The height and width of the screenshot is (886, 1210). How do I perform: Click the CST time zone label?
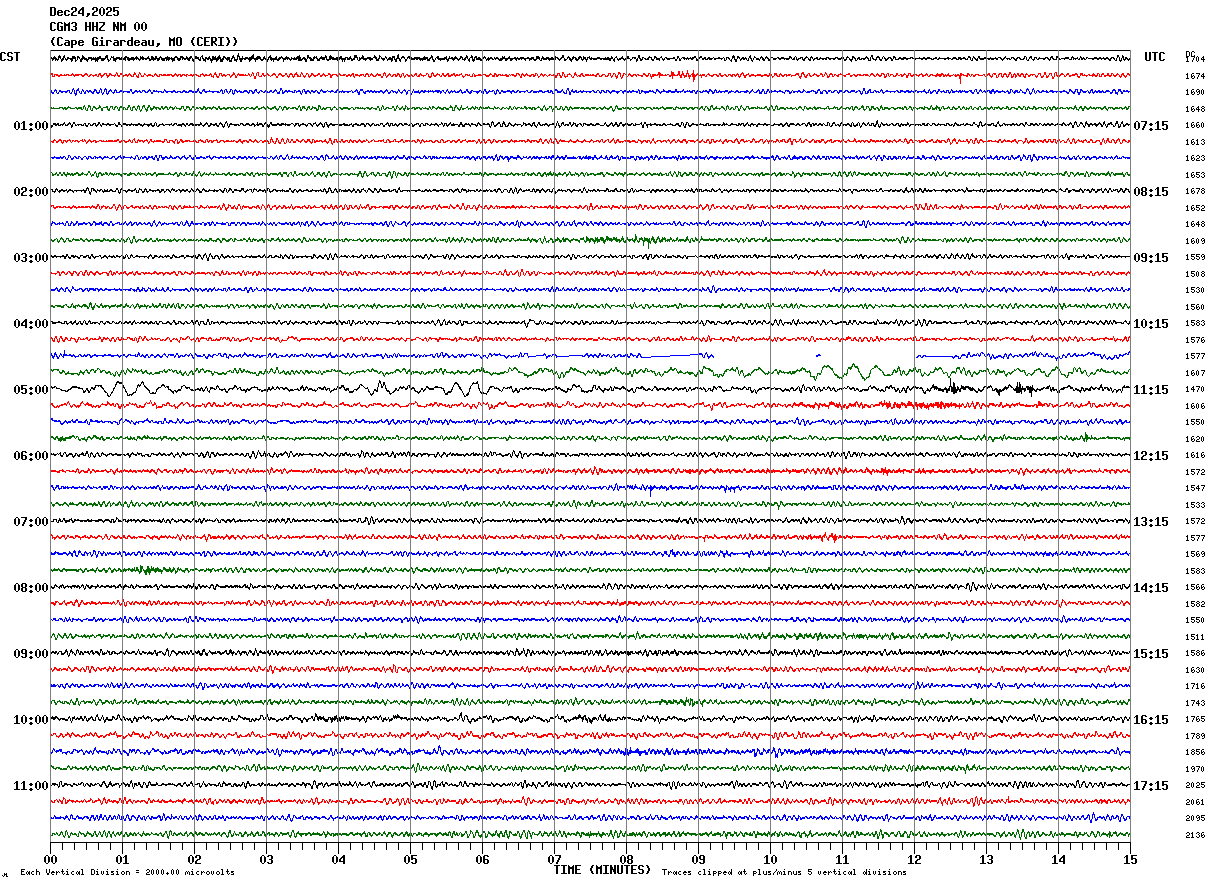(10, 57)
